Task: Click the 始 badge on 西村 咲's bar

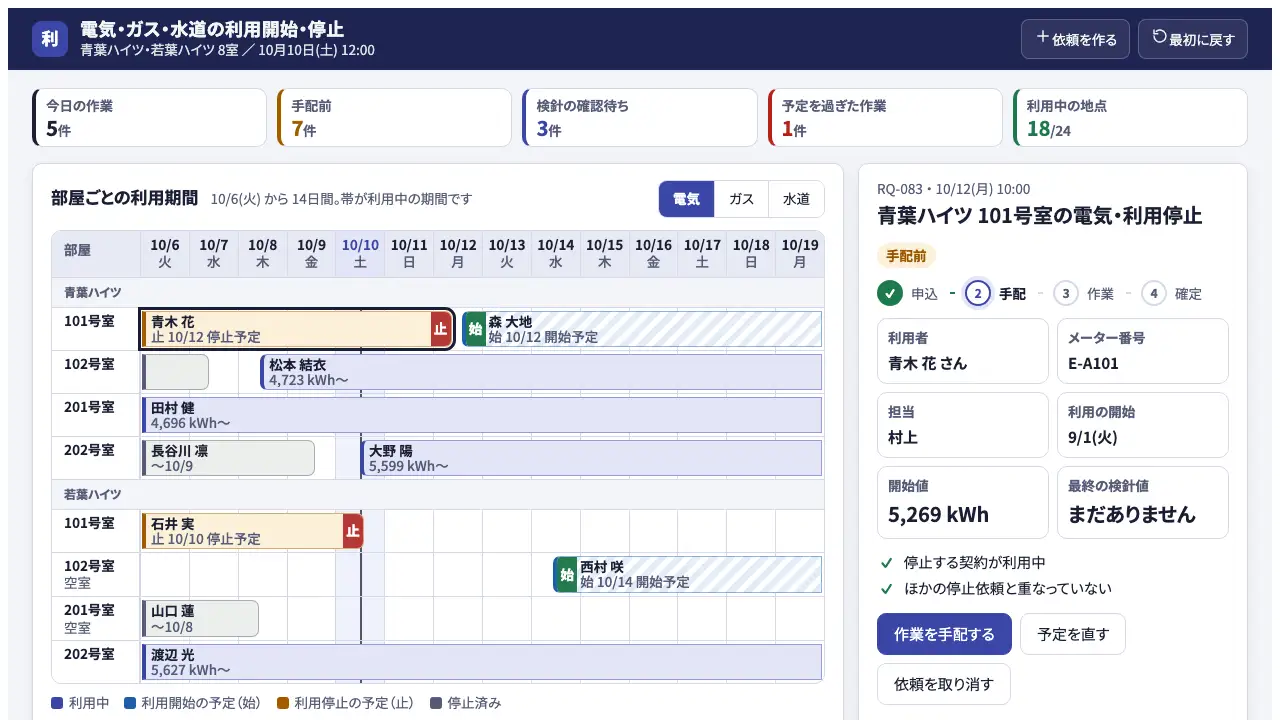Action: tap(566, 575)
